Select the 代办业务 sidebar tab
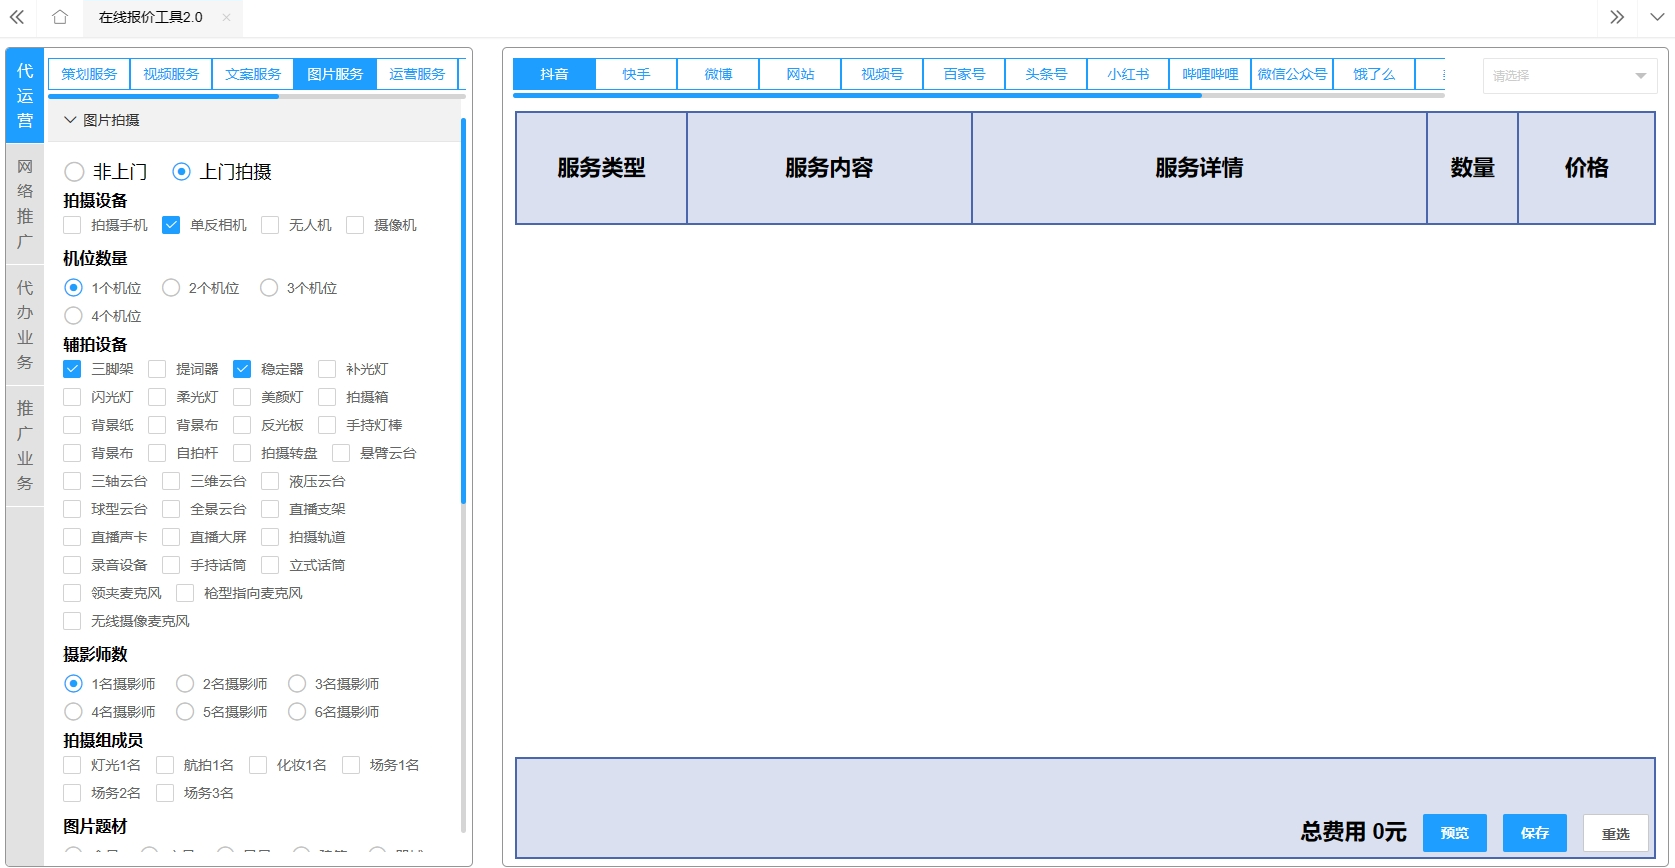This screenshot has width=1675, height=868. coord(25,325)
